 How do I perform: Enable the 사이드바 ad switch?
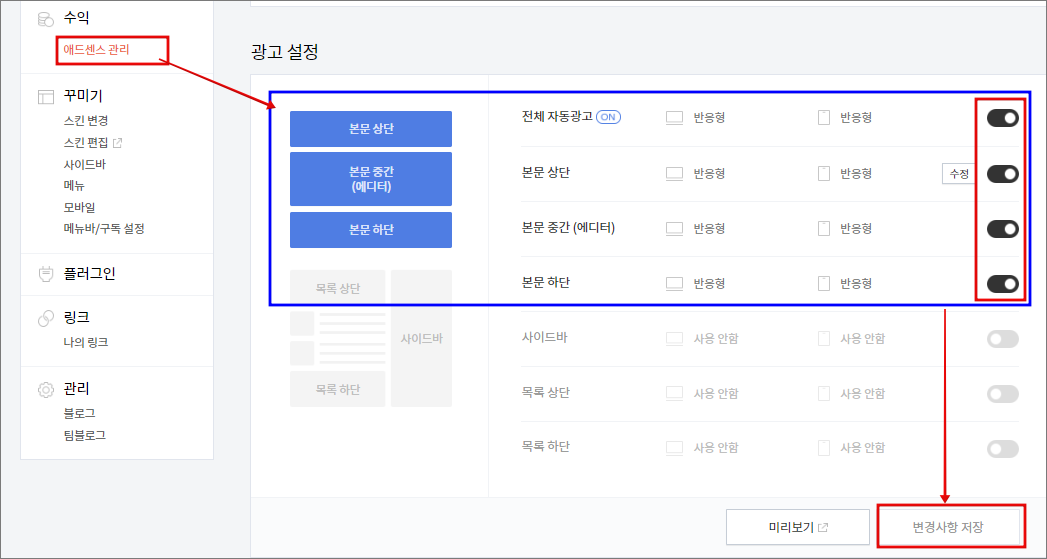pyautogui.click(x=1003, y=339)
